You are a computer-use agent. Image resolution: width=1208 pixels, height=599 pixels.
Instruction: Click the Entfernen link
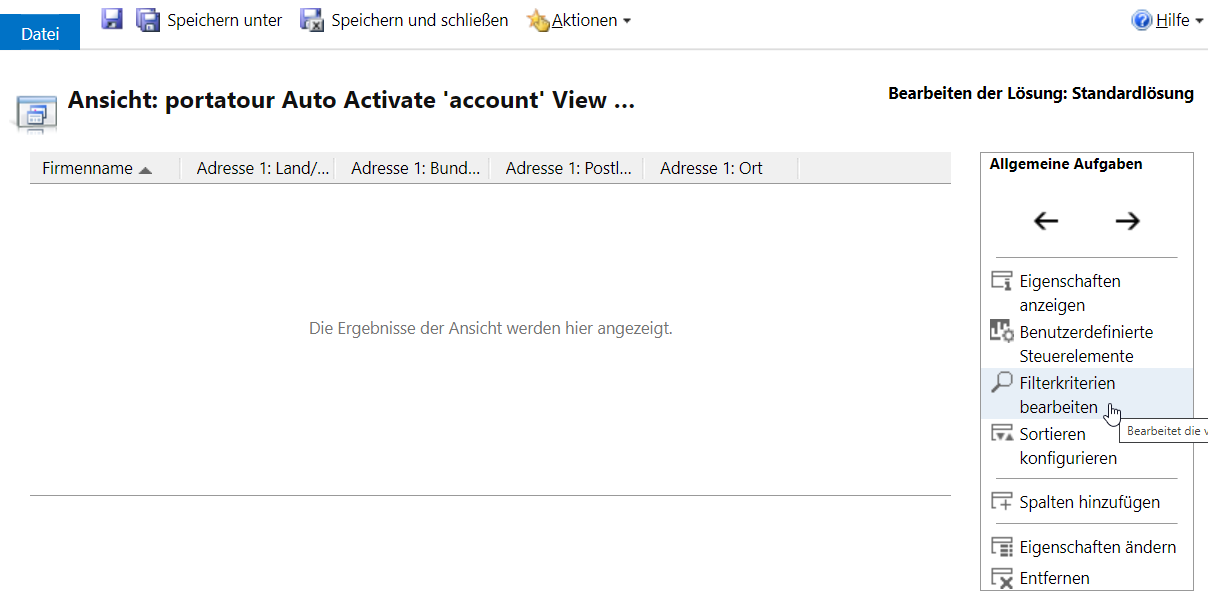1054,578
